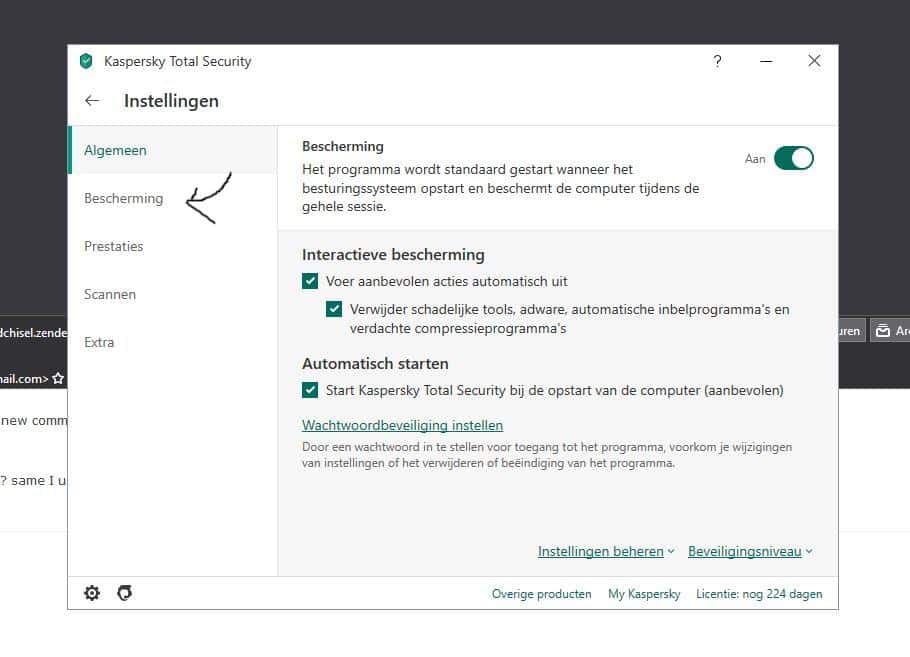Uncheck Start Kaspersky Total Security bij opstart
The image size is (910, 657).
[310, 390]
